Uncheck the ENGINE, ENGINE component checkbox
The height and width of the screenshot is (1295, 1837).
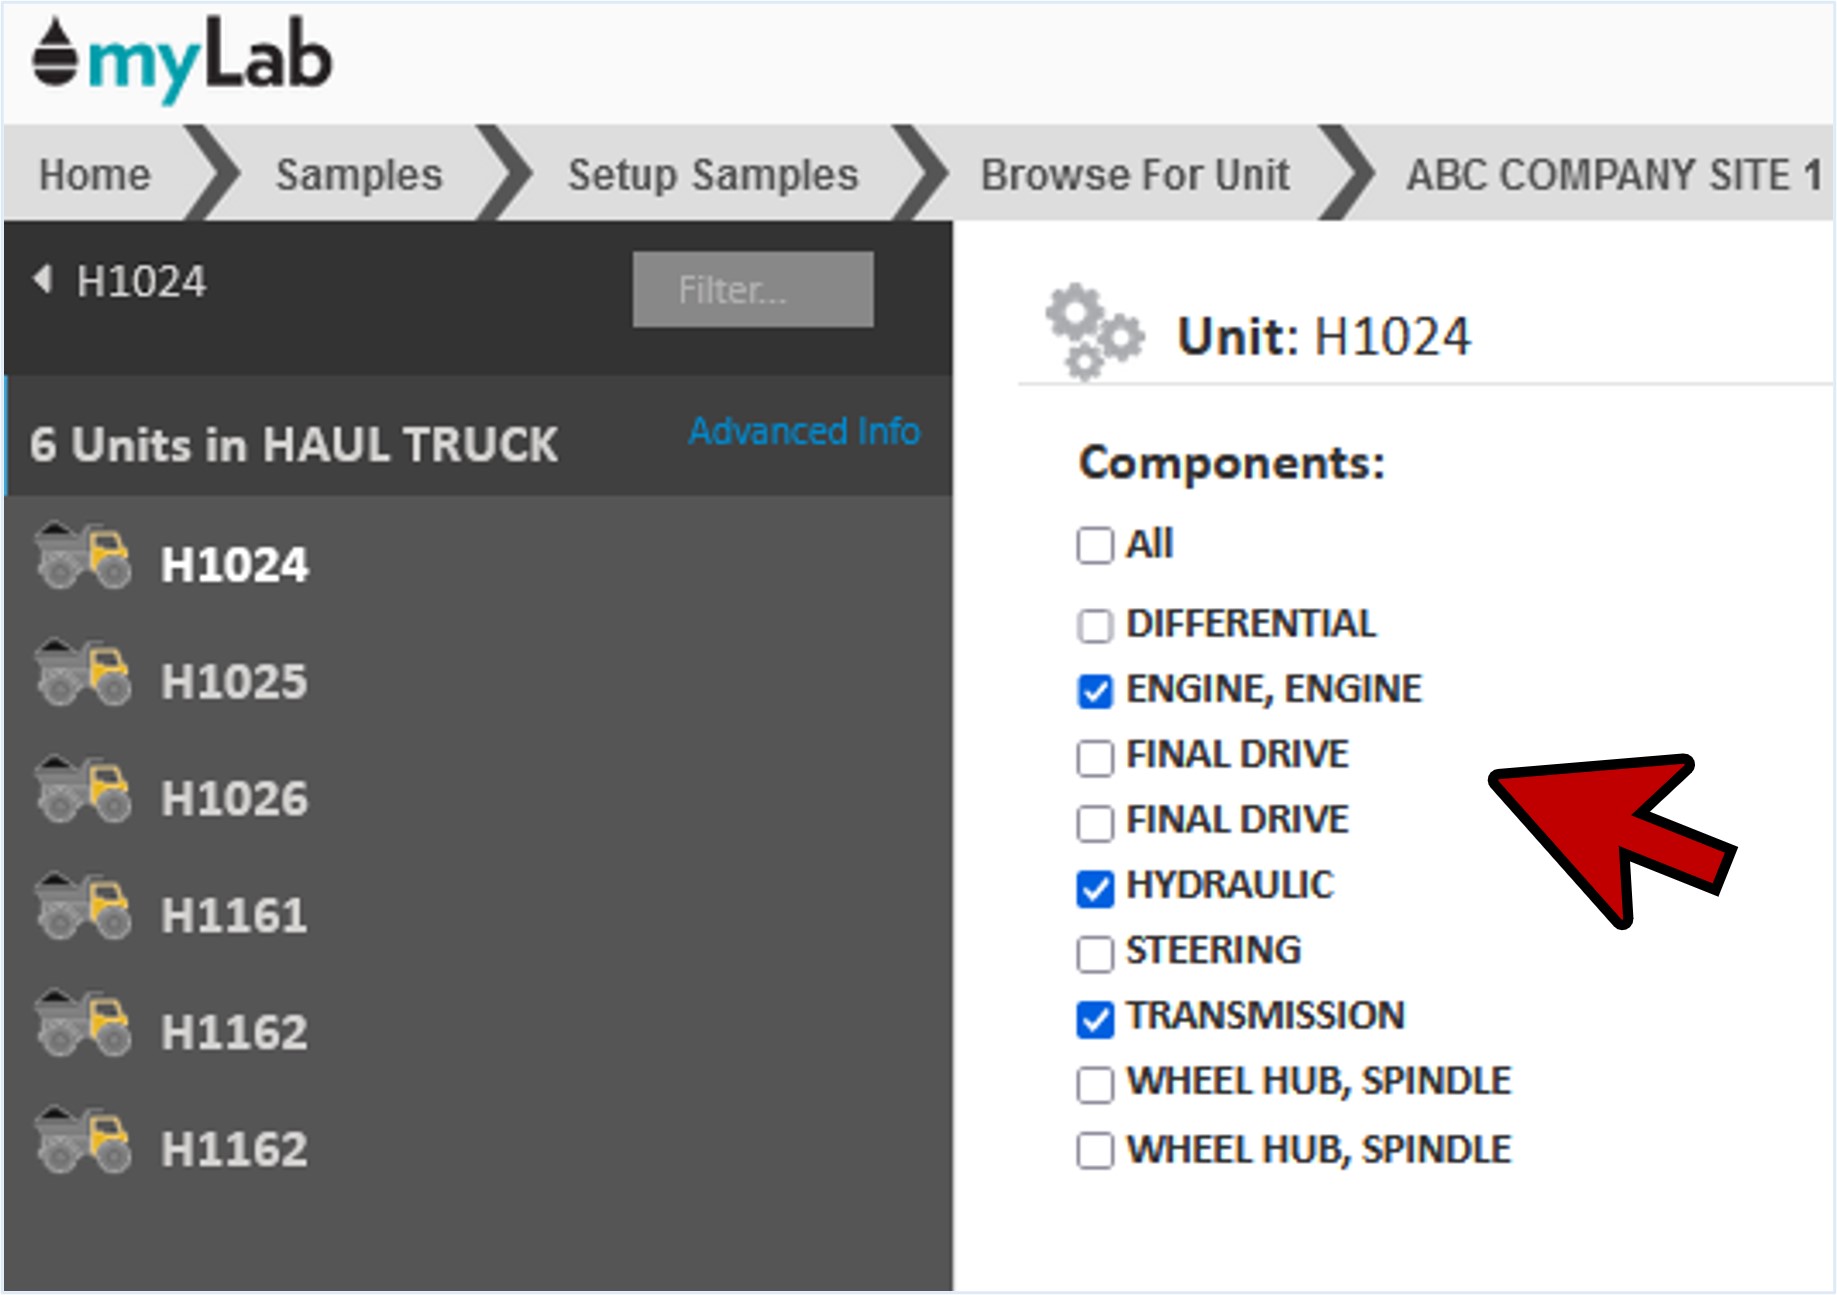1095,691
